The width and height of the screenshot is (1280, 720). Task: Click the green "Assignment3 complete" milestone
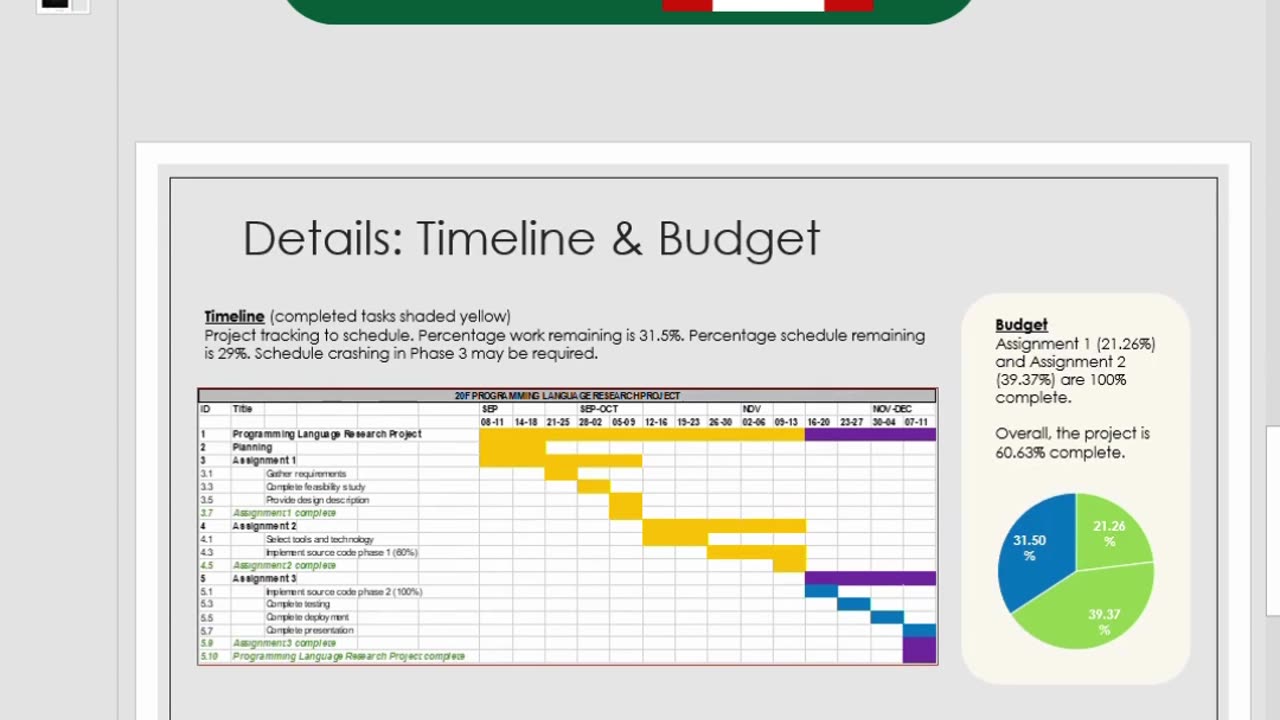click(284, 643)
